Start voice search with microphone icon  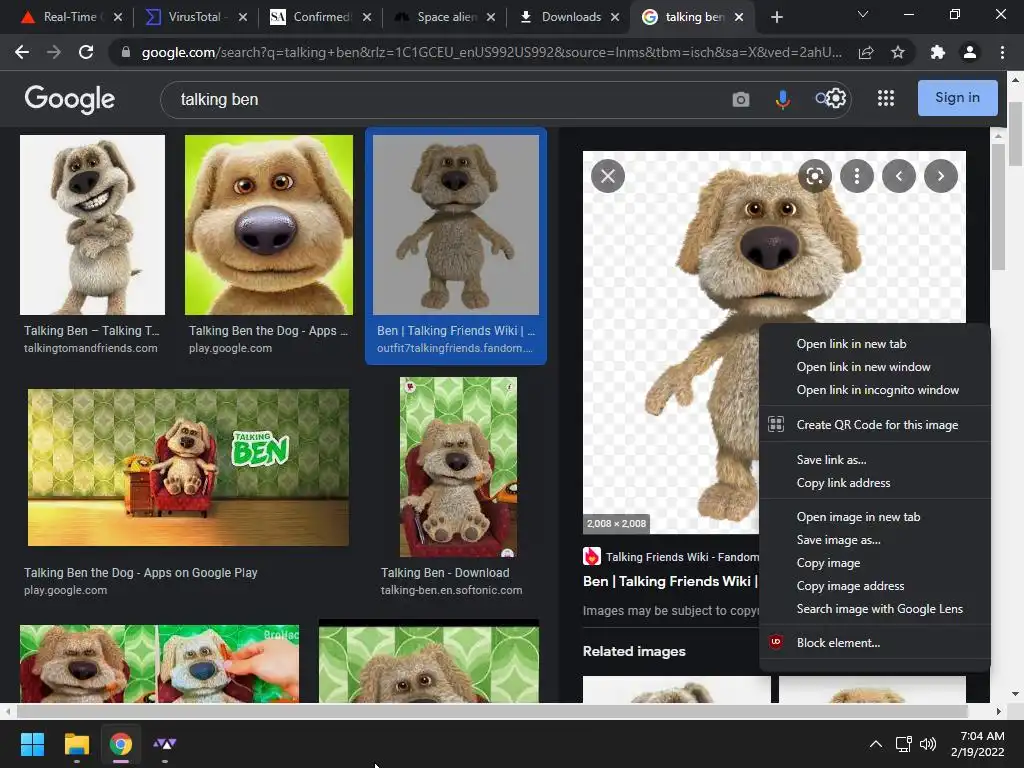coord(782,99)
